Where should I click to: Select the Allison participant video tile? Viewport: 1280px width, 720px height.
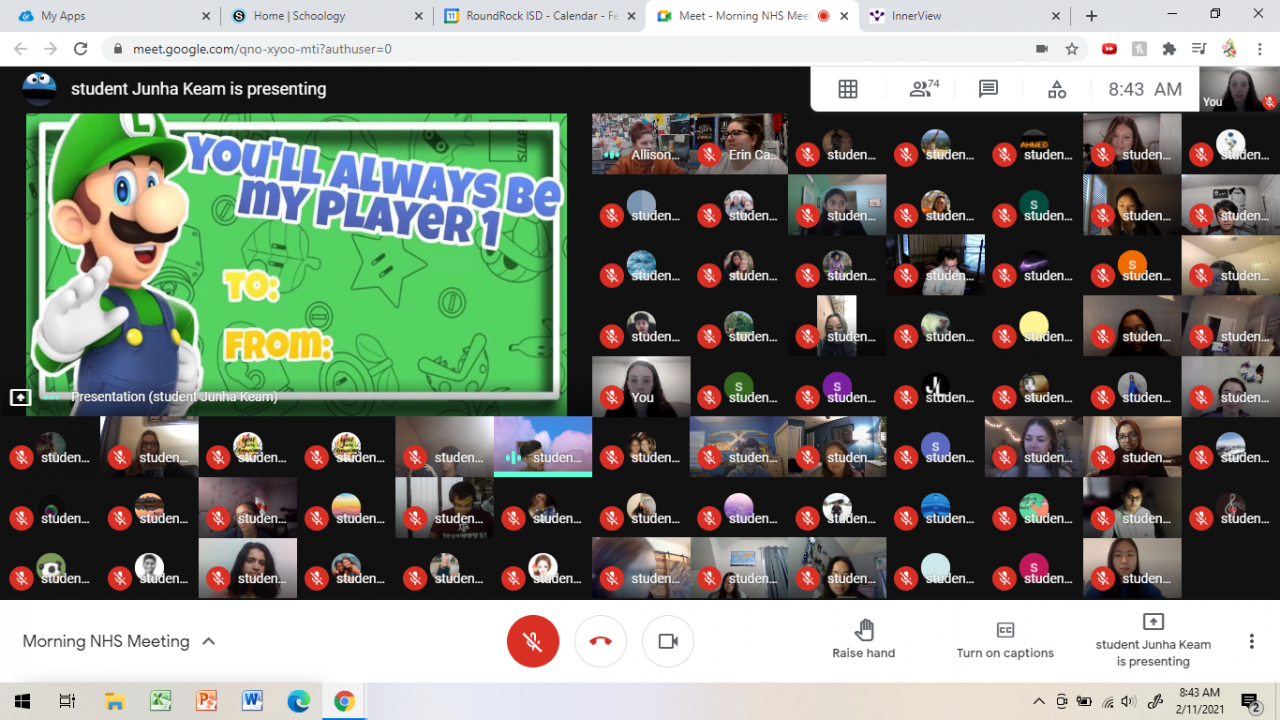coord(641,144)
